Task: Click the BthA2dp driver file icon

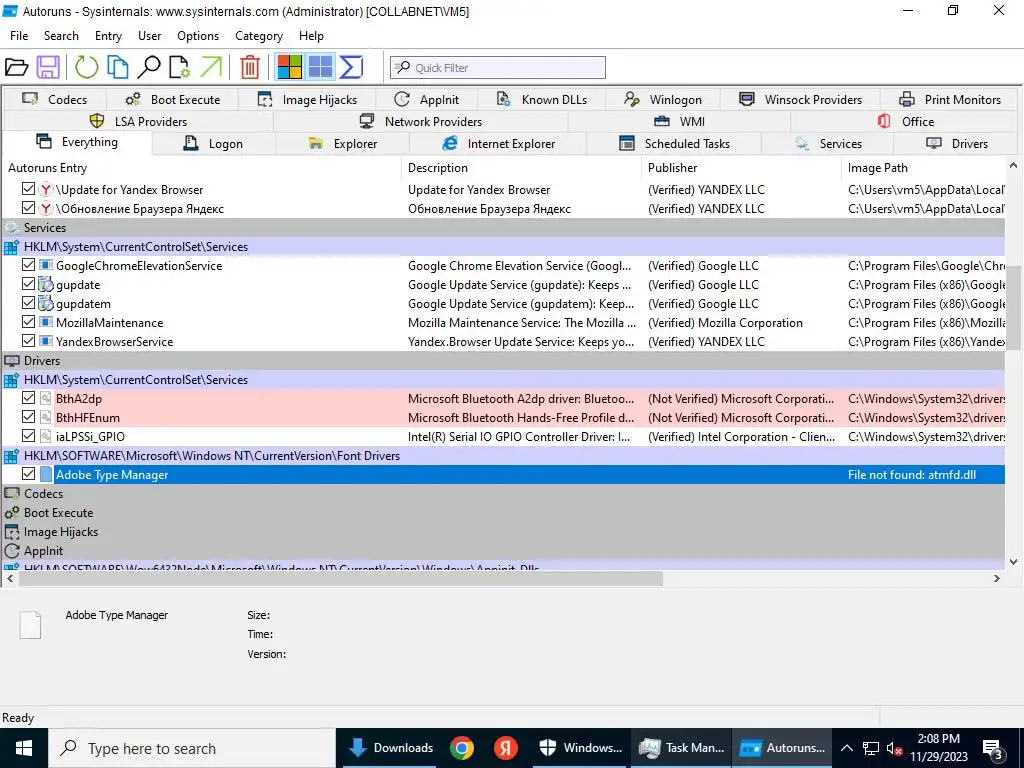Action: 46,398
